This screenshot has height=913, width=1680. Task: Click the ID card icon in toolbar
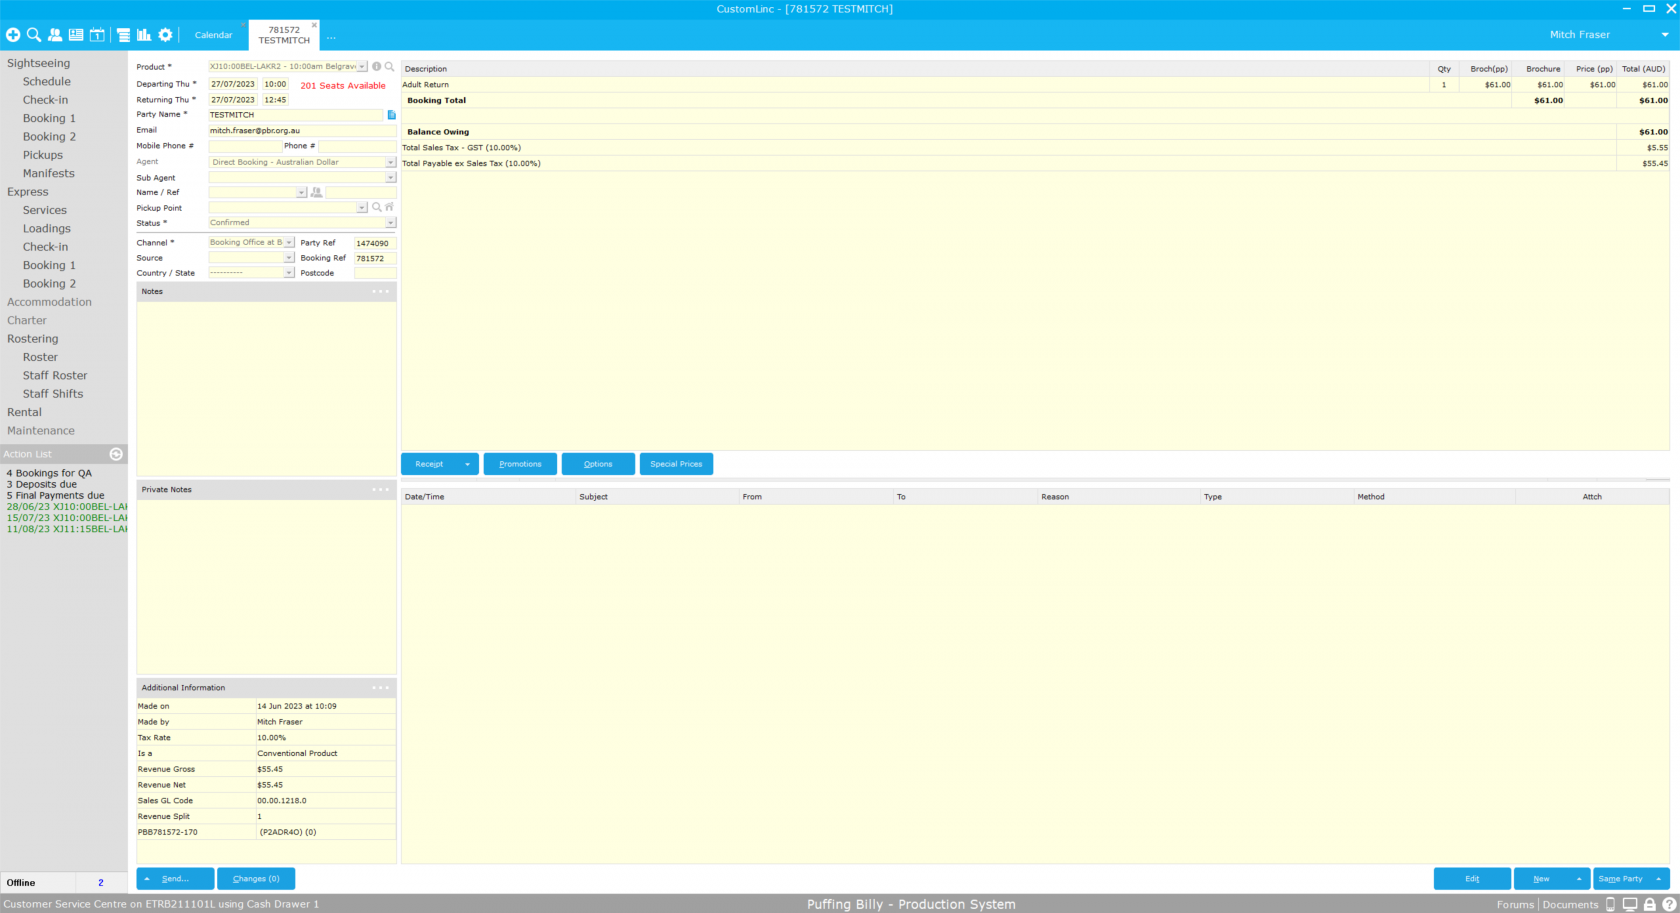[76, 35]
